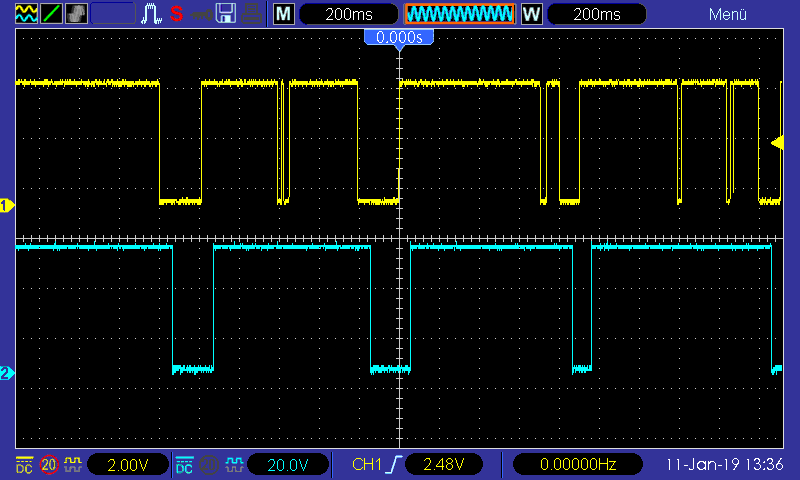Save using the floppy disk icon
800x480 pixels.
[x=226, y=14]
